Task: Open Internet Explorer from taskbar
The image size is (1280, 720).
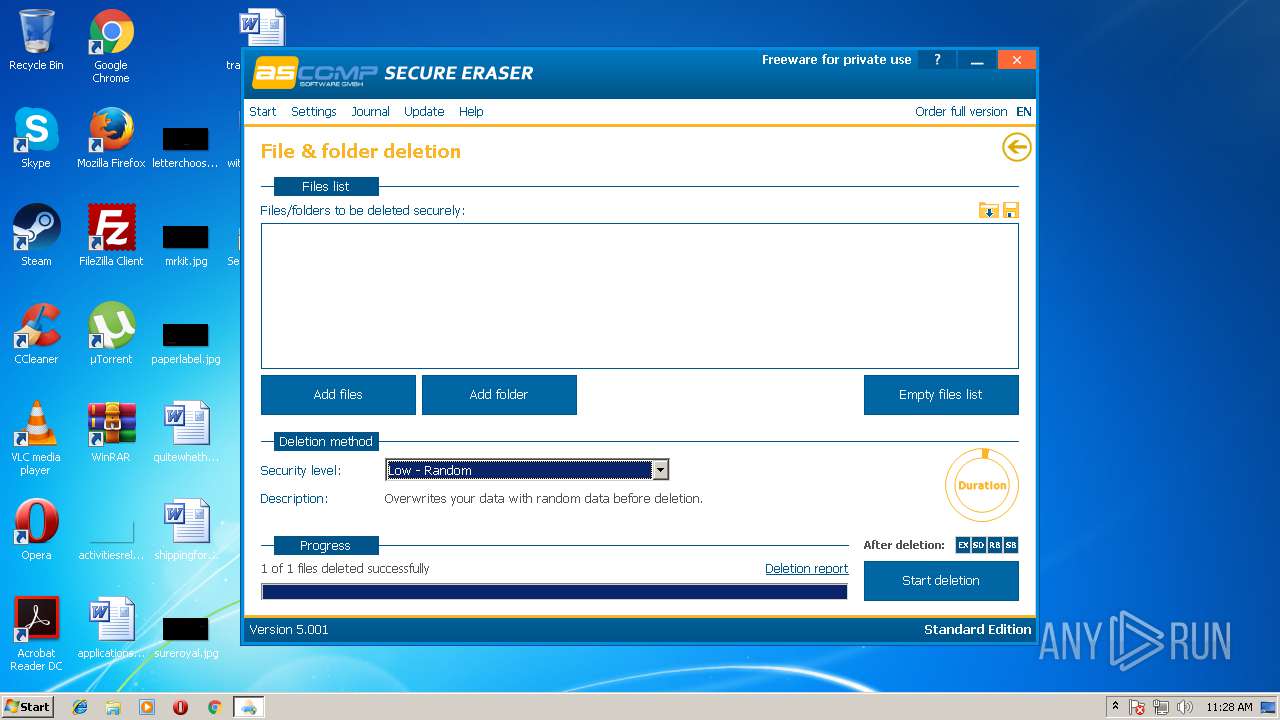Action: pos(80,707)
